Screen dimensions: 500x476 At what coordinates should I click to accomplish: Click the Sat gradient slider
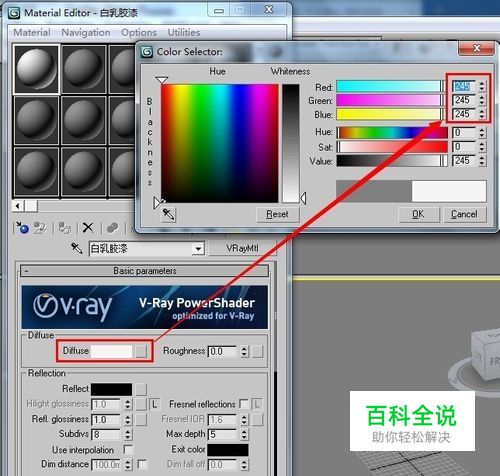tap(392, 147)
